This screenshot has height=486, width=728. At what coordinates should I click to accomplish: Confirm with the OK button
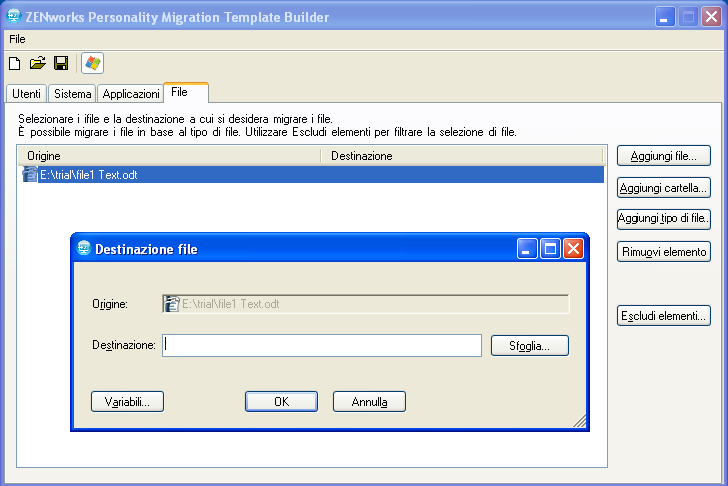coord(281,402)
